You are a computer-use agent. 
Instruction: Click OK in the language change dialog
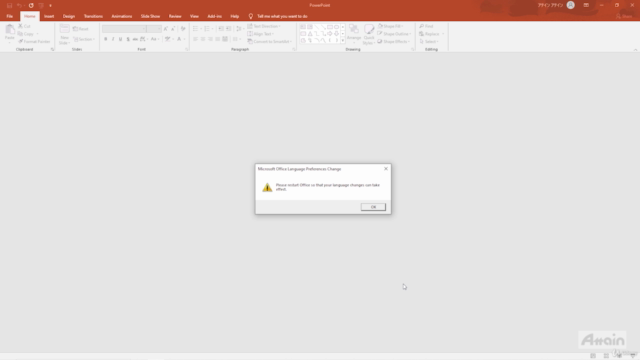[x=373, y=207]
